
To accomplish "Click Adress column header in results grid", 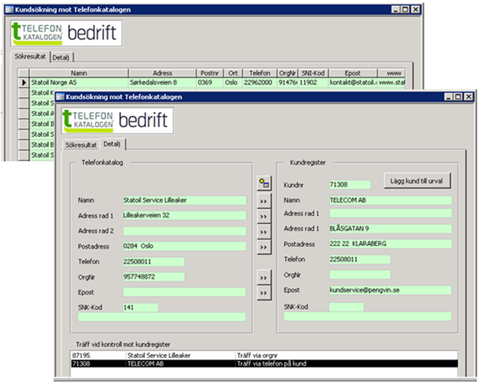I will point(162,73).
